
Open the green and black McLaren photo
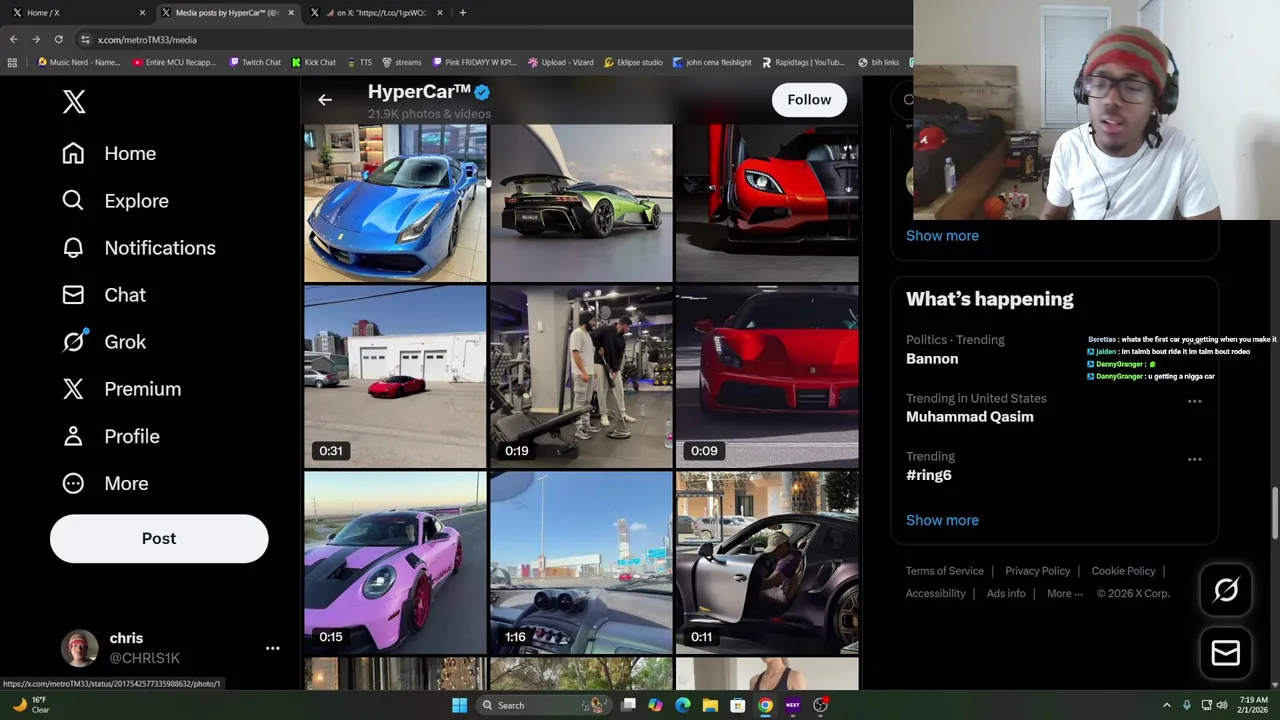(x=581, y=203)
